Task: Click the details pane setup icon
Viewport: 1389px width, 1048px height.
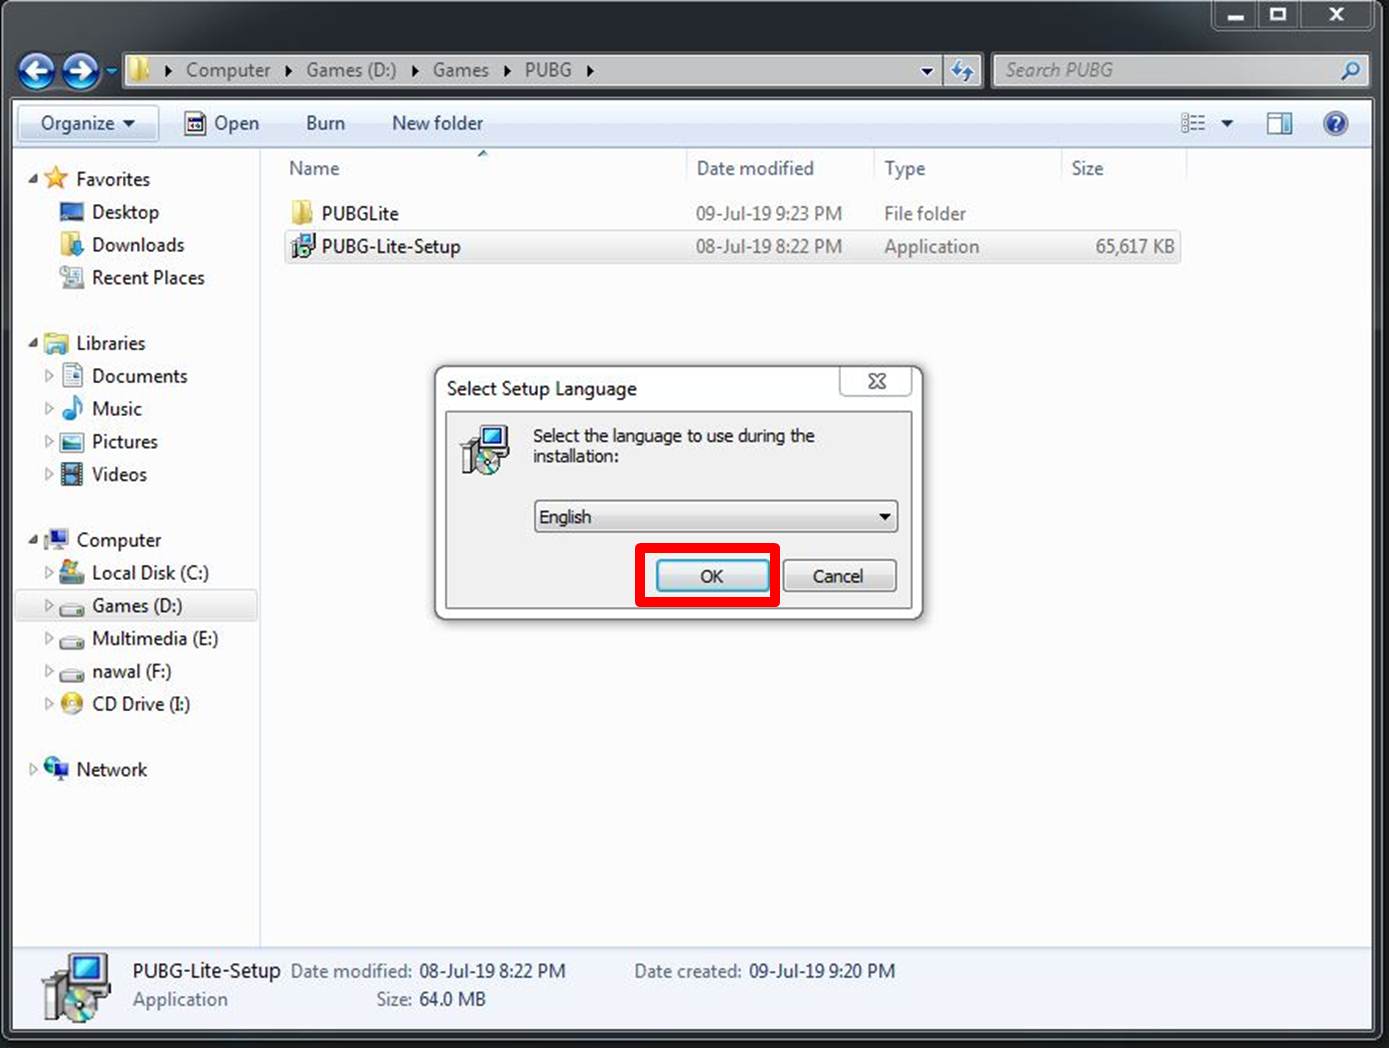Action: [76, 987]
